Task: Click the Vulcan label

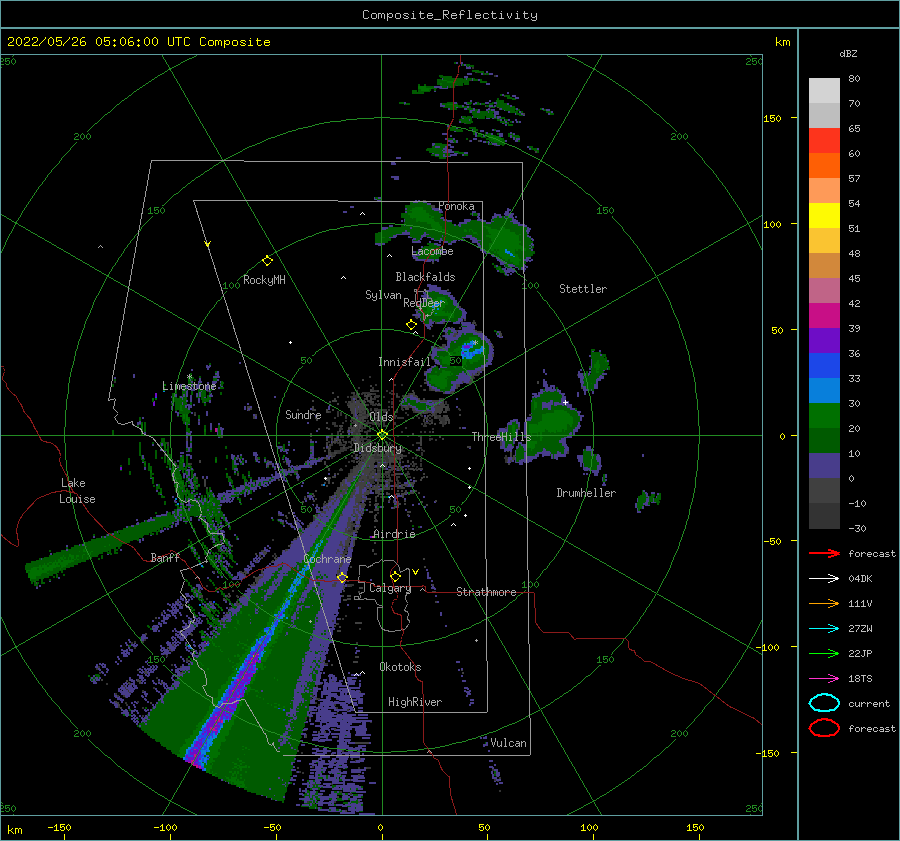Action: tap(509, 743)
